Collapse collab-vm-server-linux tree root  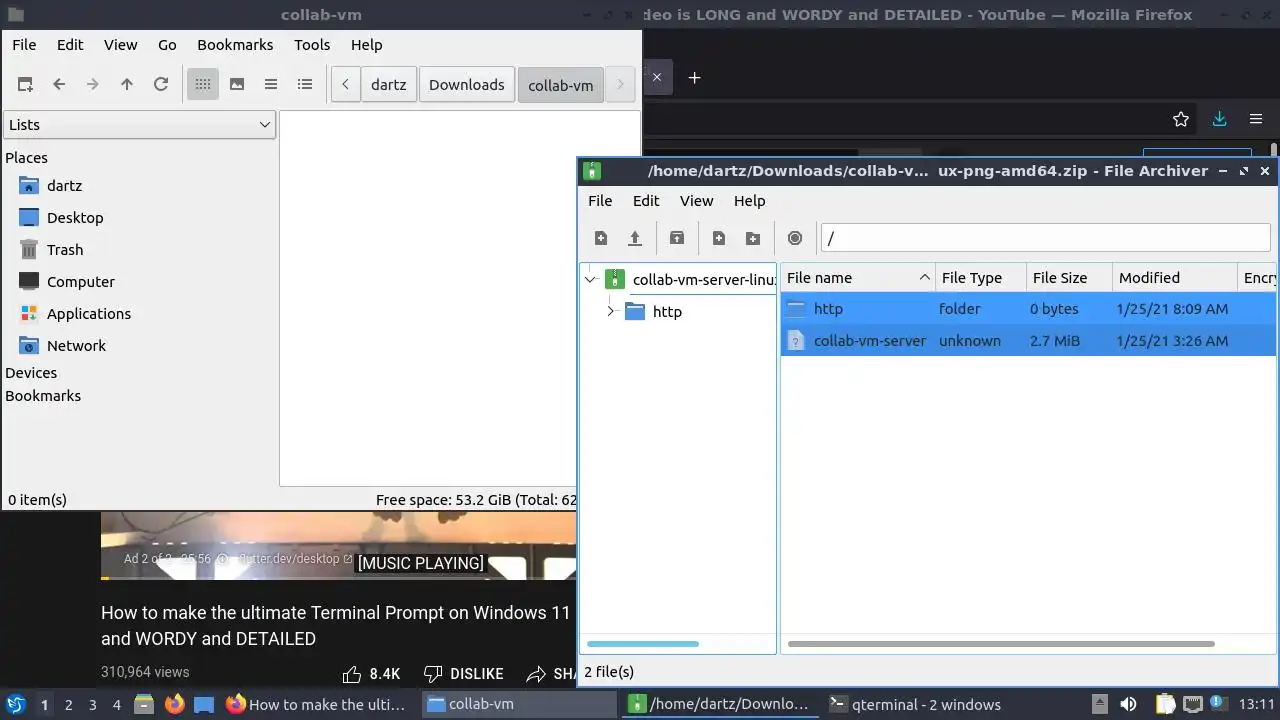tap(590, 280)
